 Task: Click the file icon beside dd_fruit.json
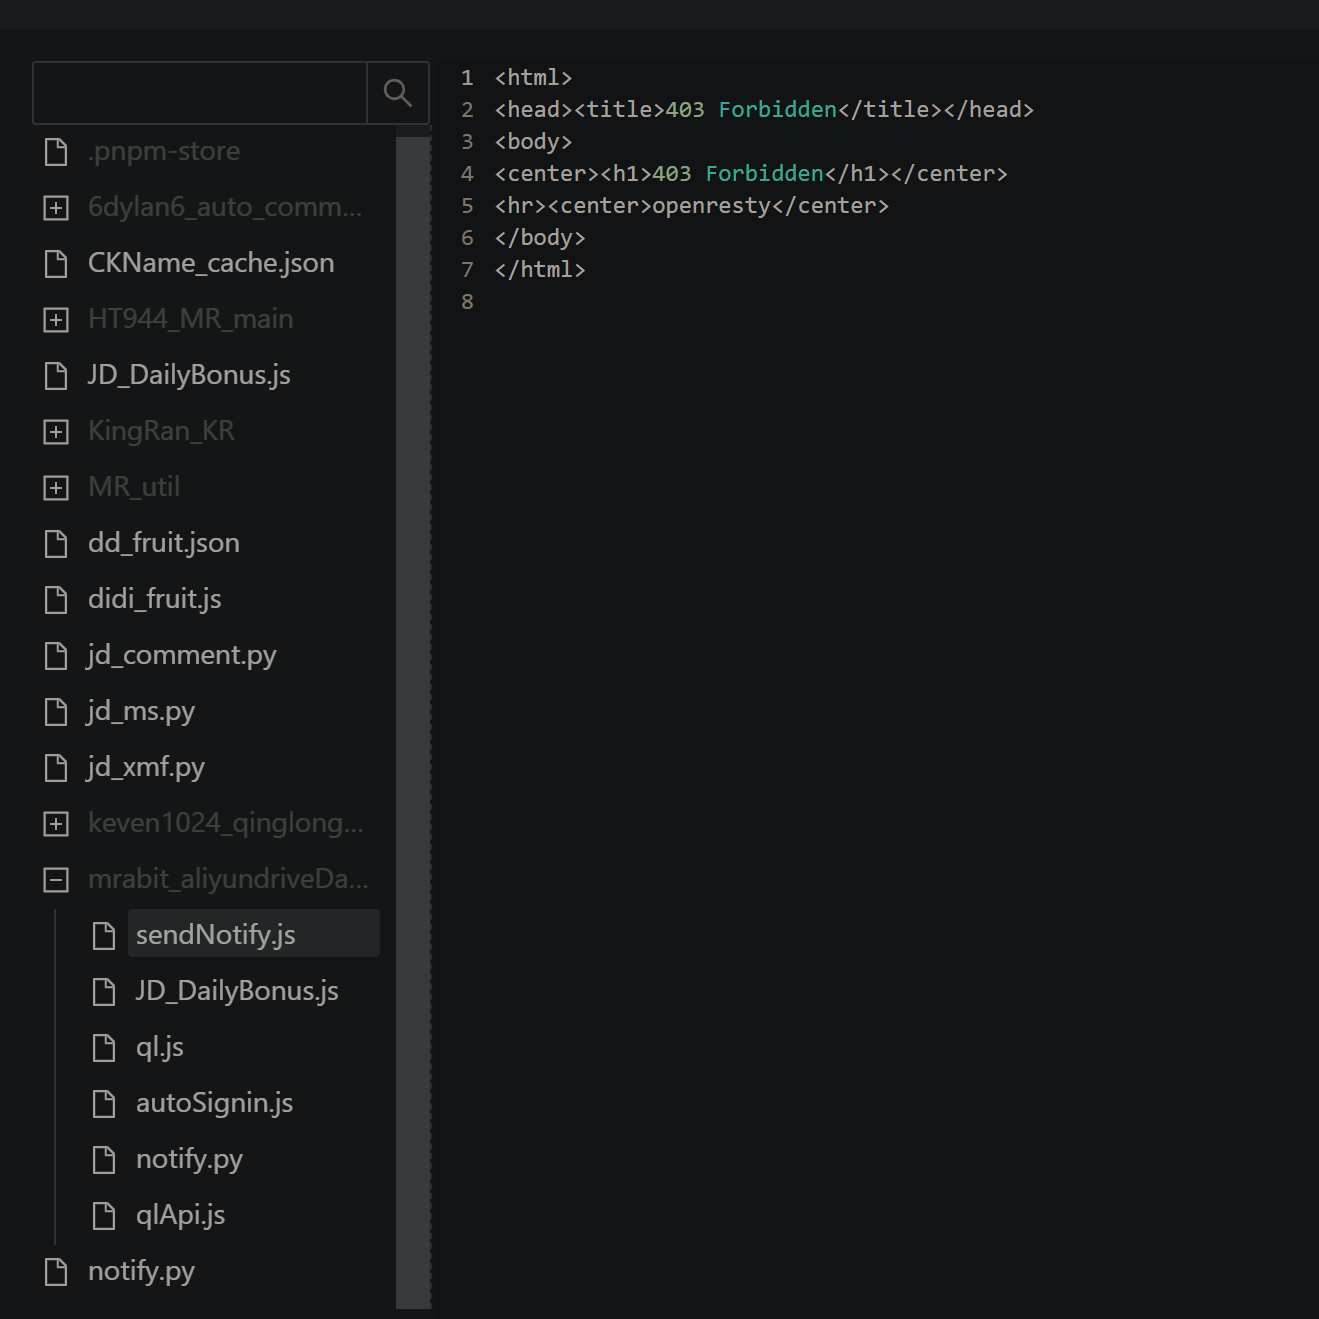click(x=55, y=543)
